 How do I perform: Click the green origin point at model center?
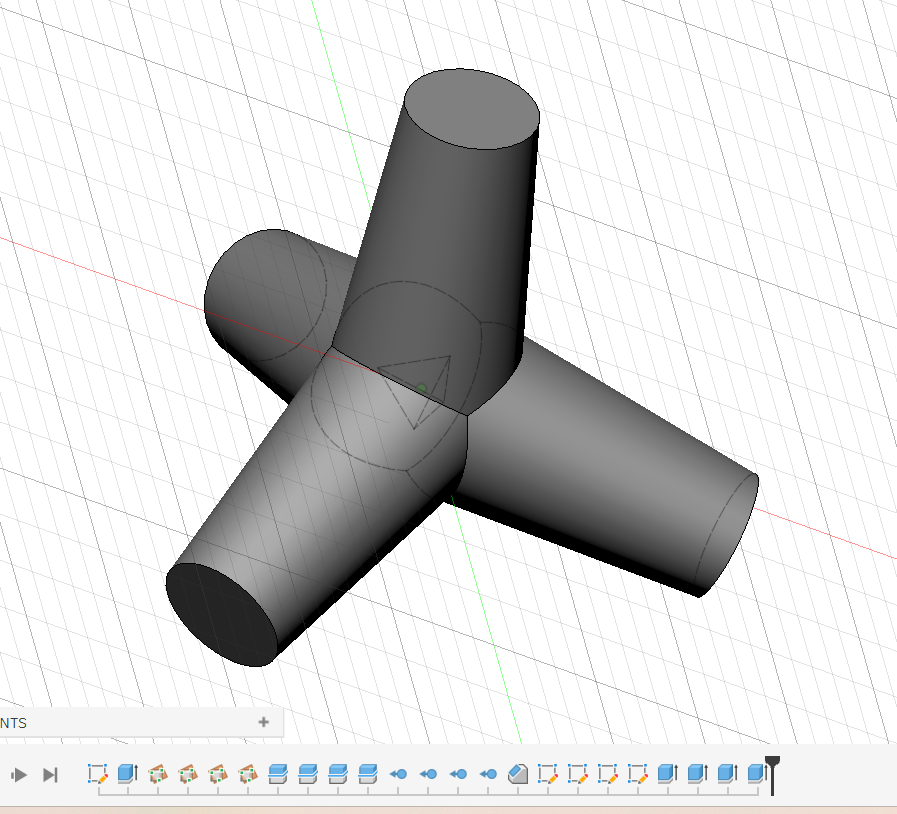point(422,388)
